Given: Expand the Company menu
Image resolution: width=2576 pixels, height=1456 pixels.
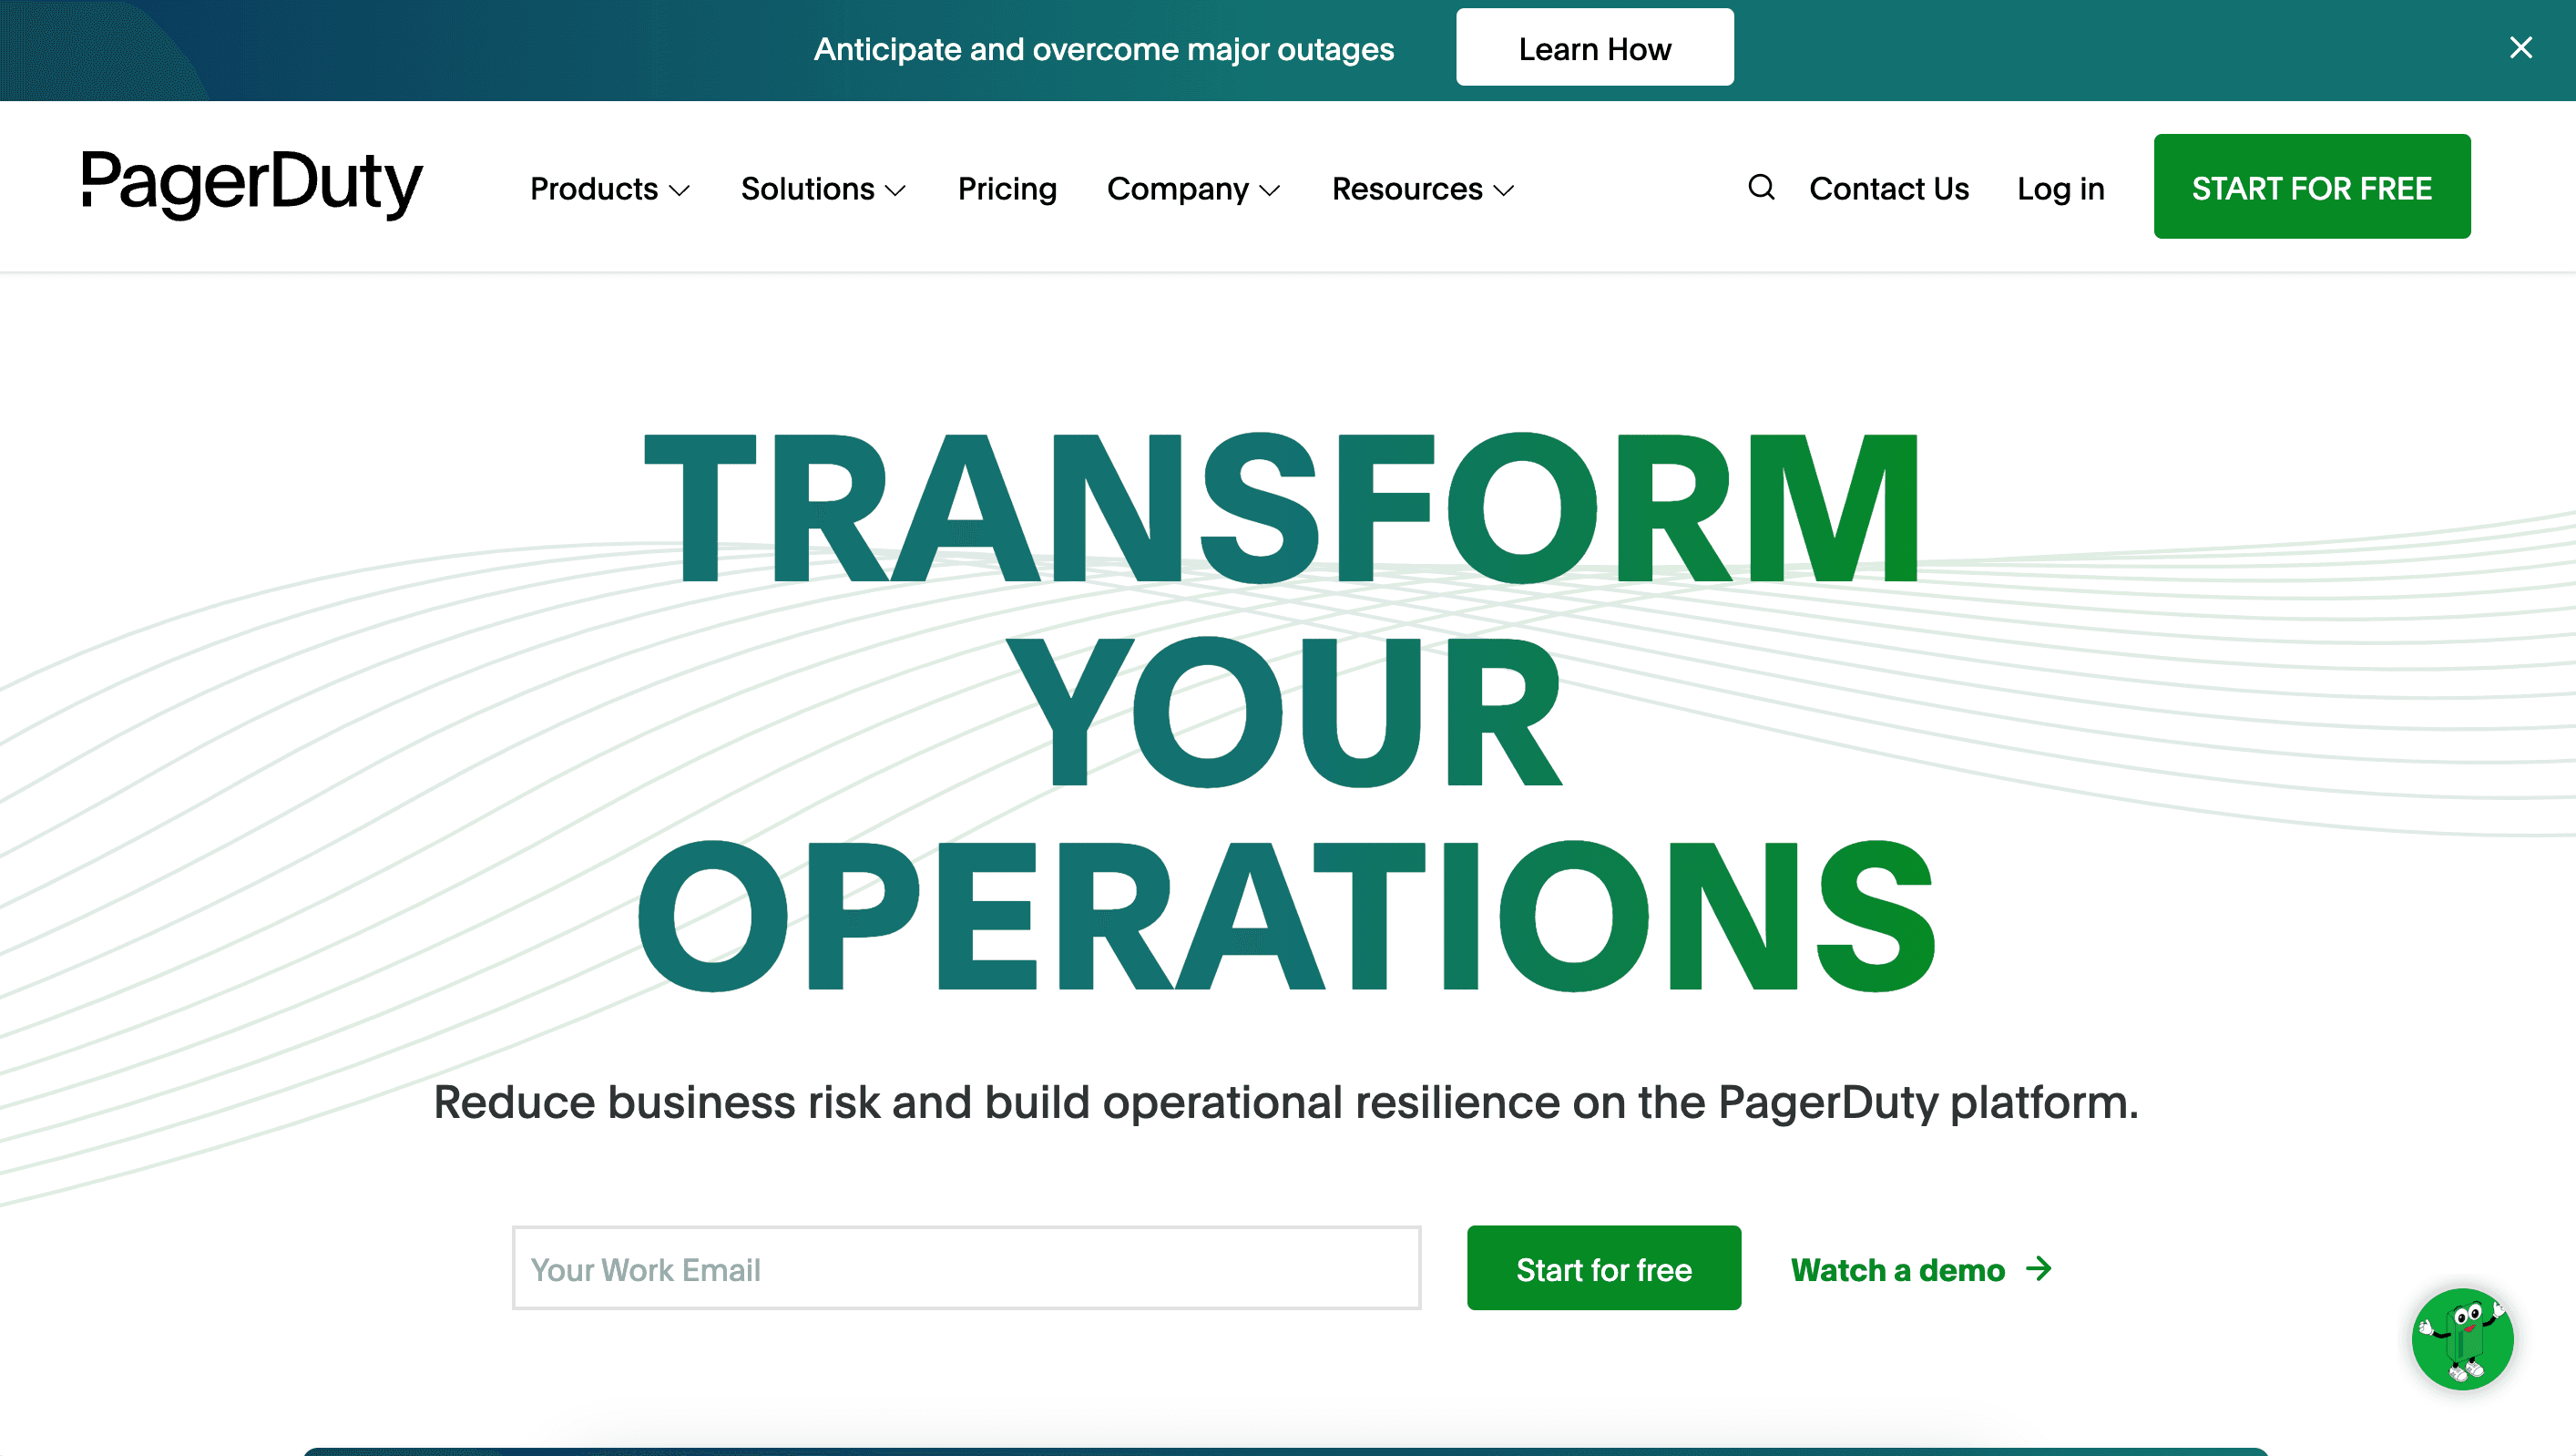Looking at the screenshot, I should [x=1194, y=189].
